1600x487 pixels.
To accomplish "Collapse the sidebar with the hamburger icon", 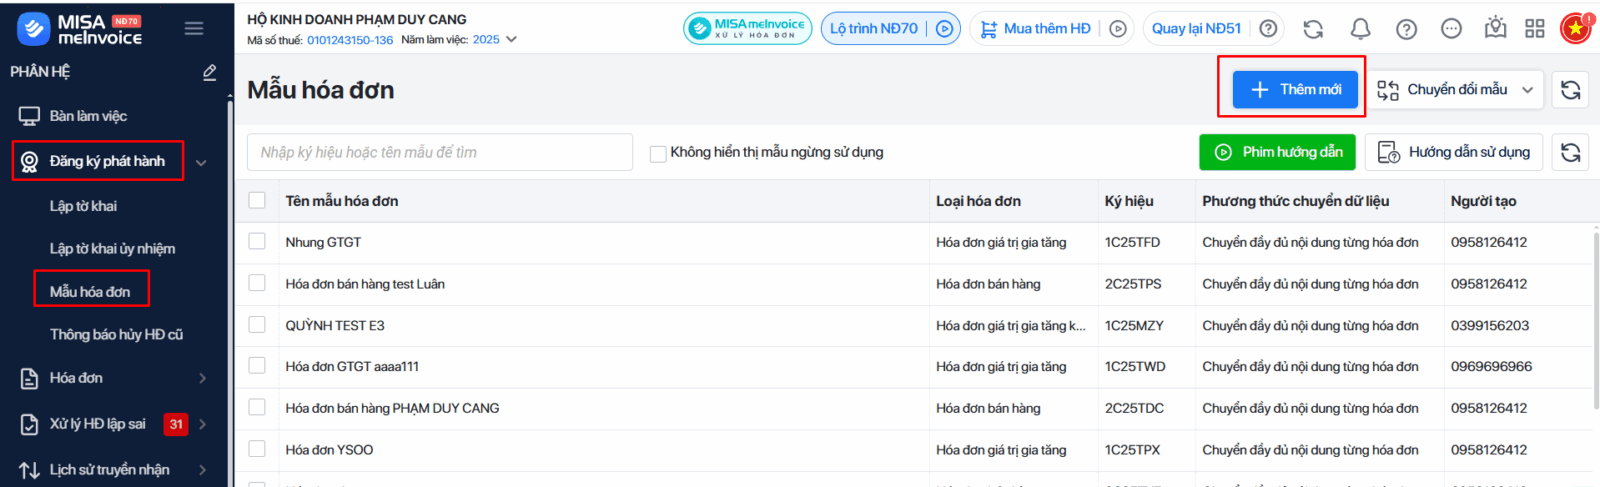I will [194, 28].
